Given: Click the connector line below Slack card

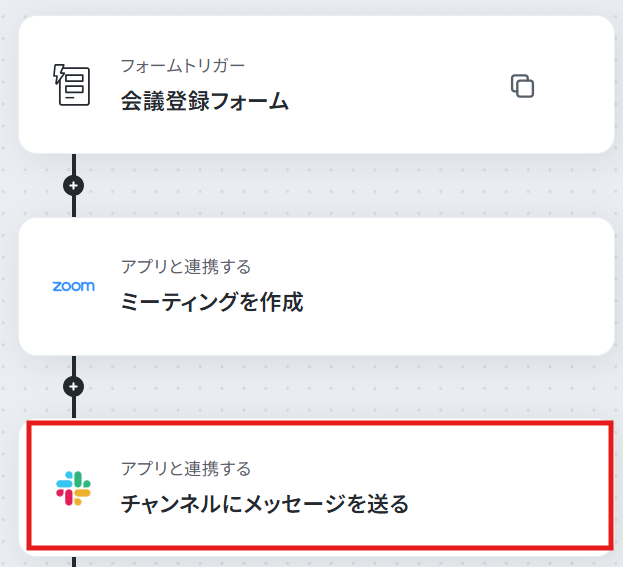Looking at the screenshot, I should click(74, 562).
